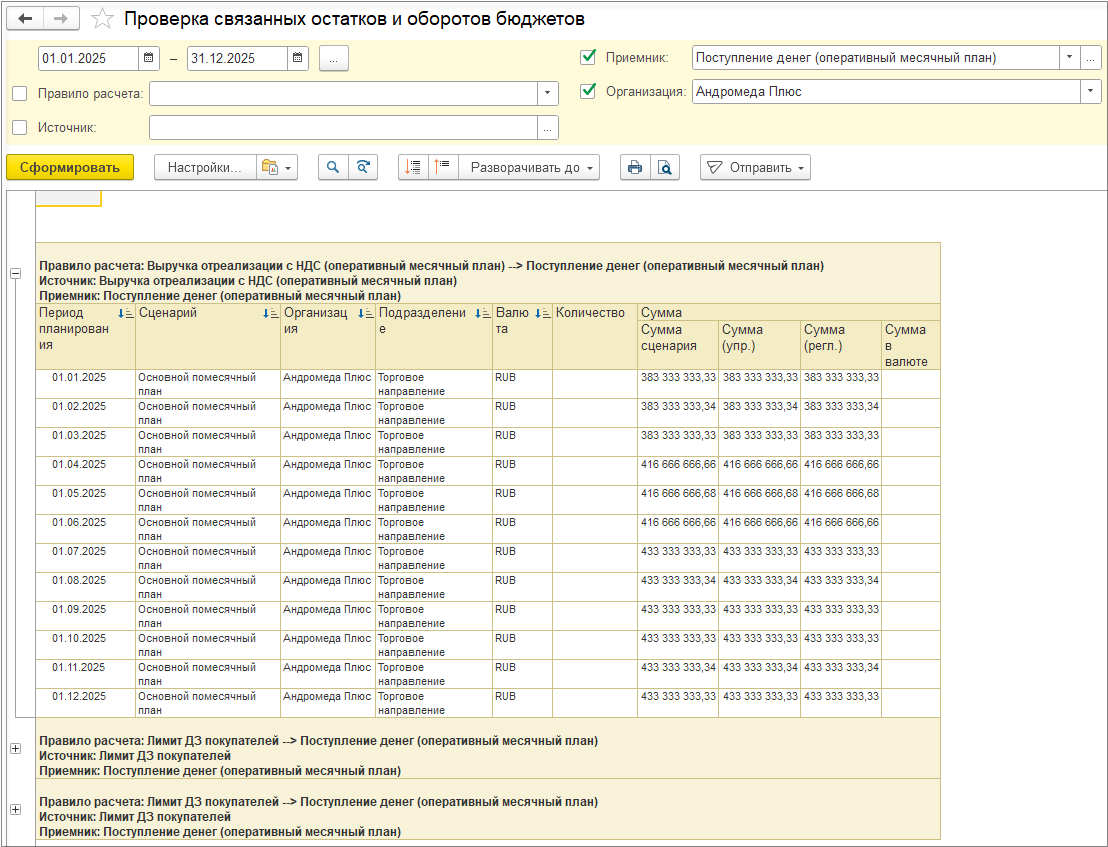Click the back navigation arrow
Screen dimensions: 1108x847
pyautogui.click(x=26, y=19)
